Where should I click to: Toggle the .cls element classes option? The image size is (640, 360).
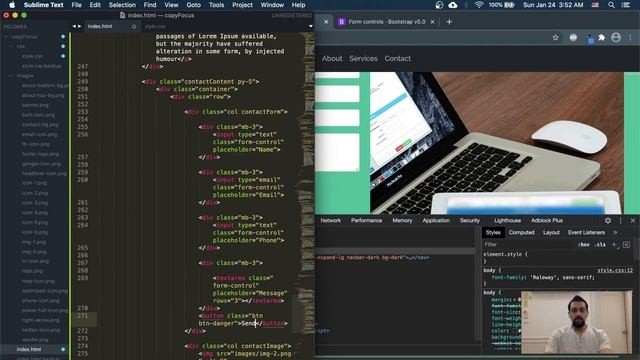pyautogui.click(x=600, y=245)
